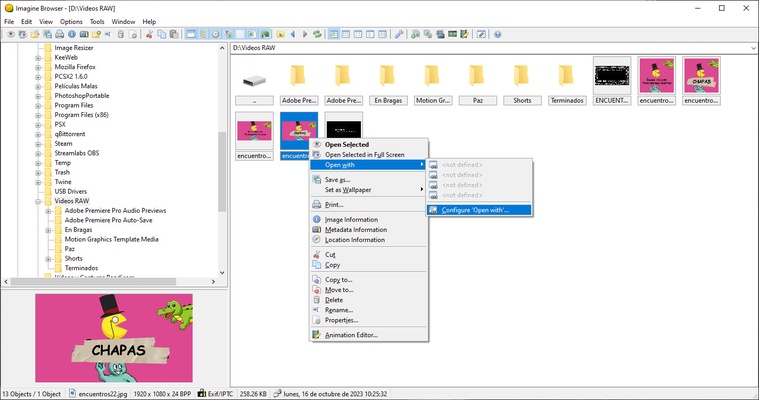
Task: Choose Open Selected in Full Screen
Action: [x=369, y=154]
